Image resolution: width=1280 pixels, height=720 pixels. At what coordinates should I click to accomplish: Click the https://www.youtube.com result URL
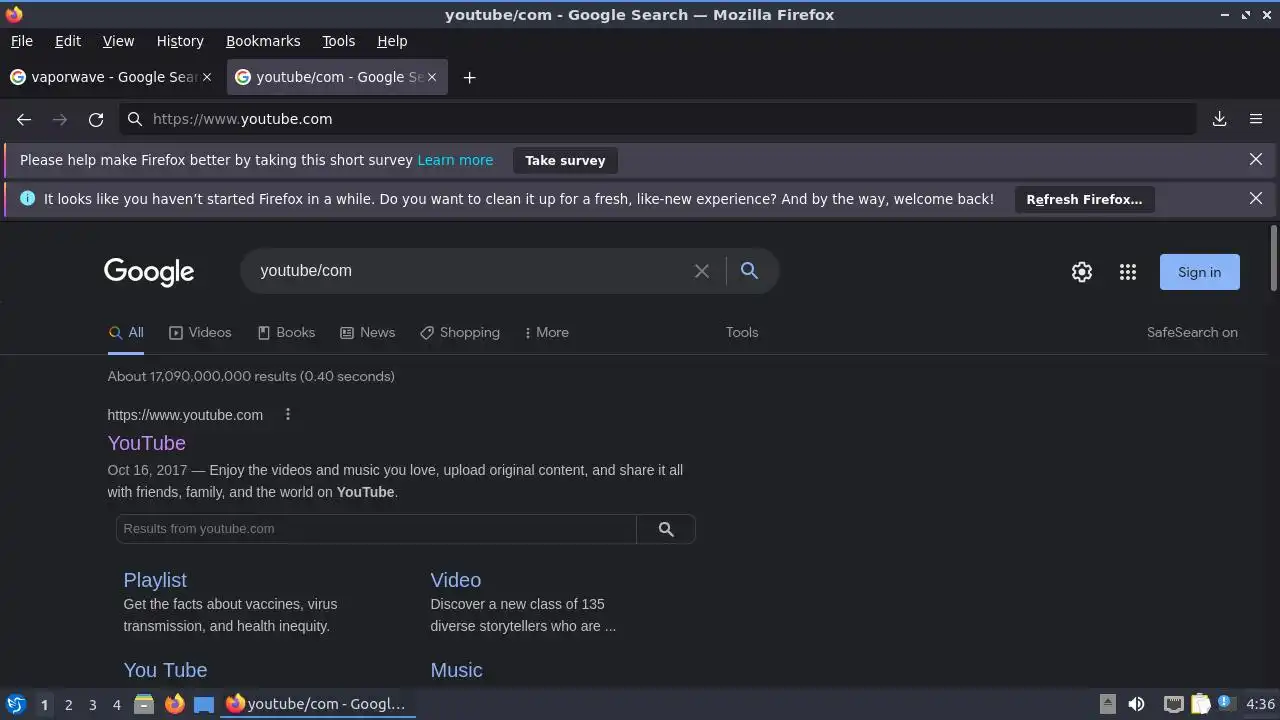(x=185, y=415)
